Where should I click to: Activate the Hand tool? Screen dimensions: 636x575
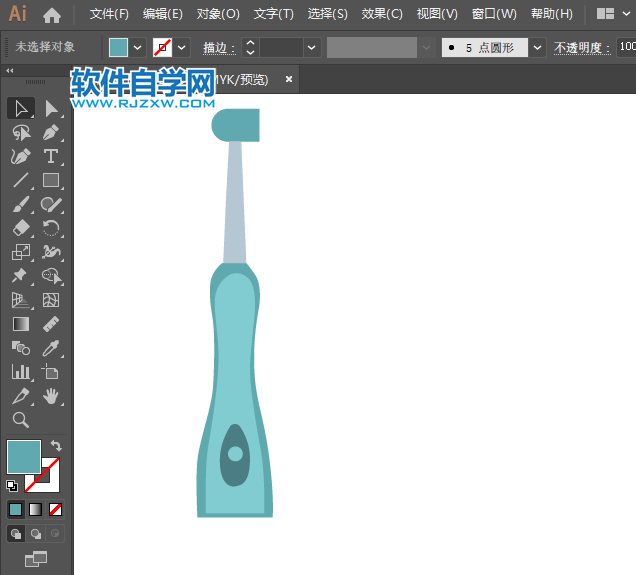51,396
